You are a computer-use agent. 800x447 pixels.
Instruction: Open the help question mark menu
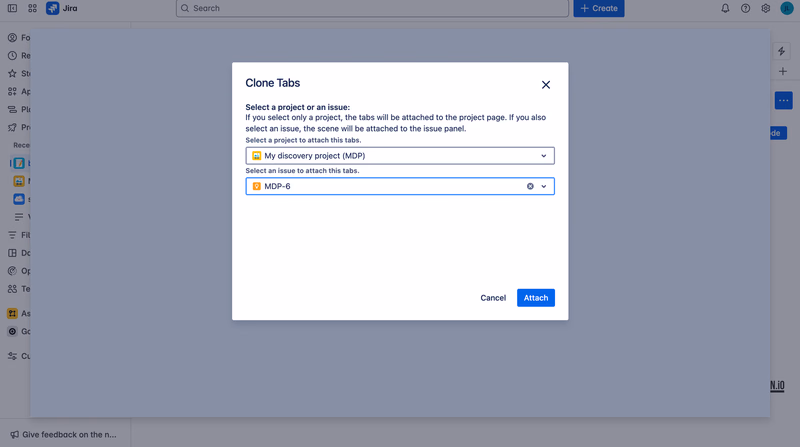coord(745,8)
